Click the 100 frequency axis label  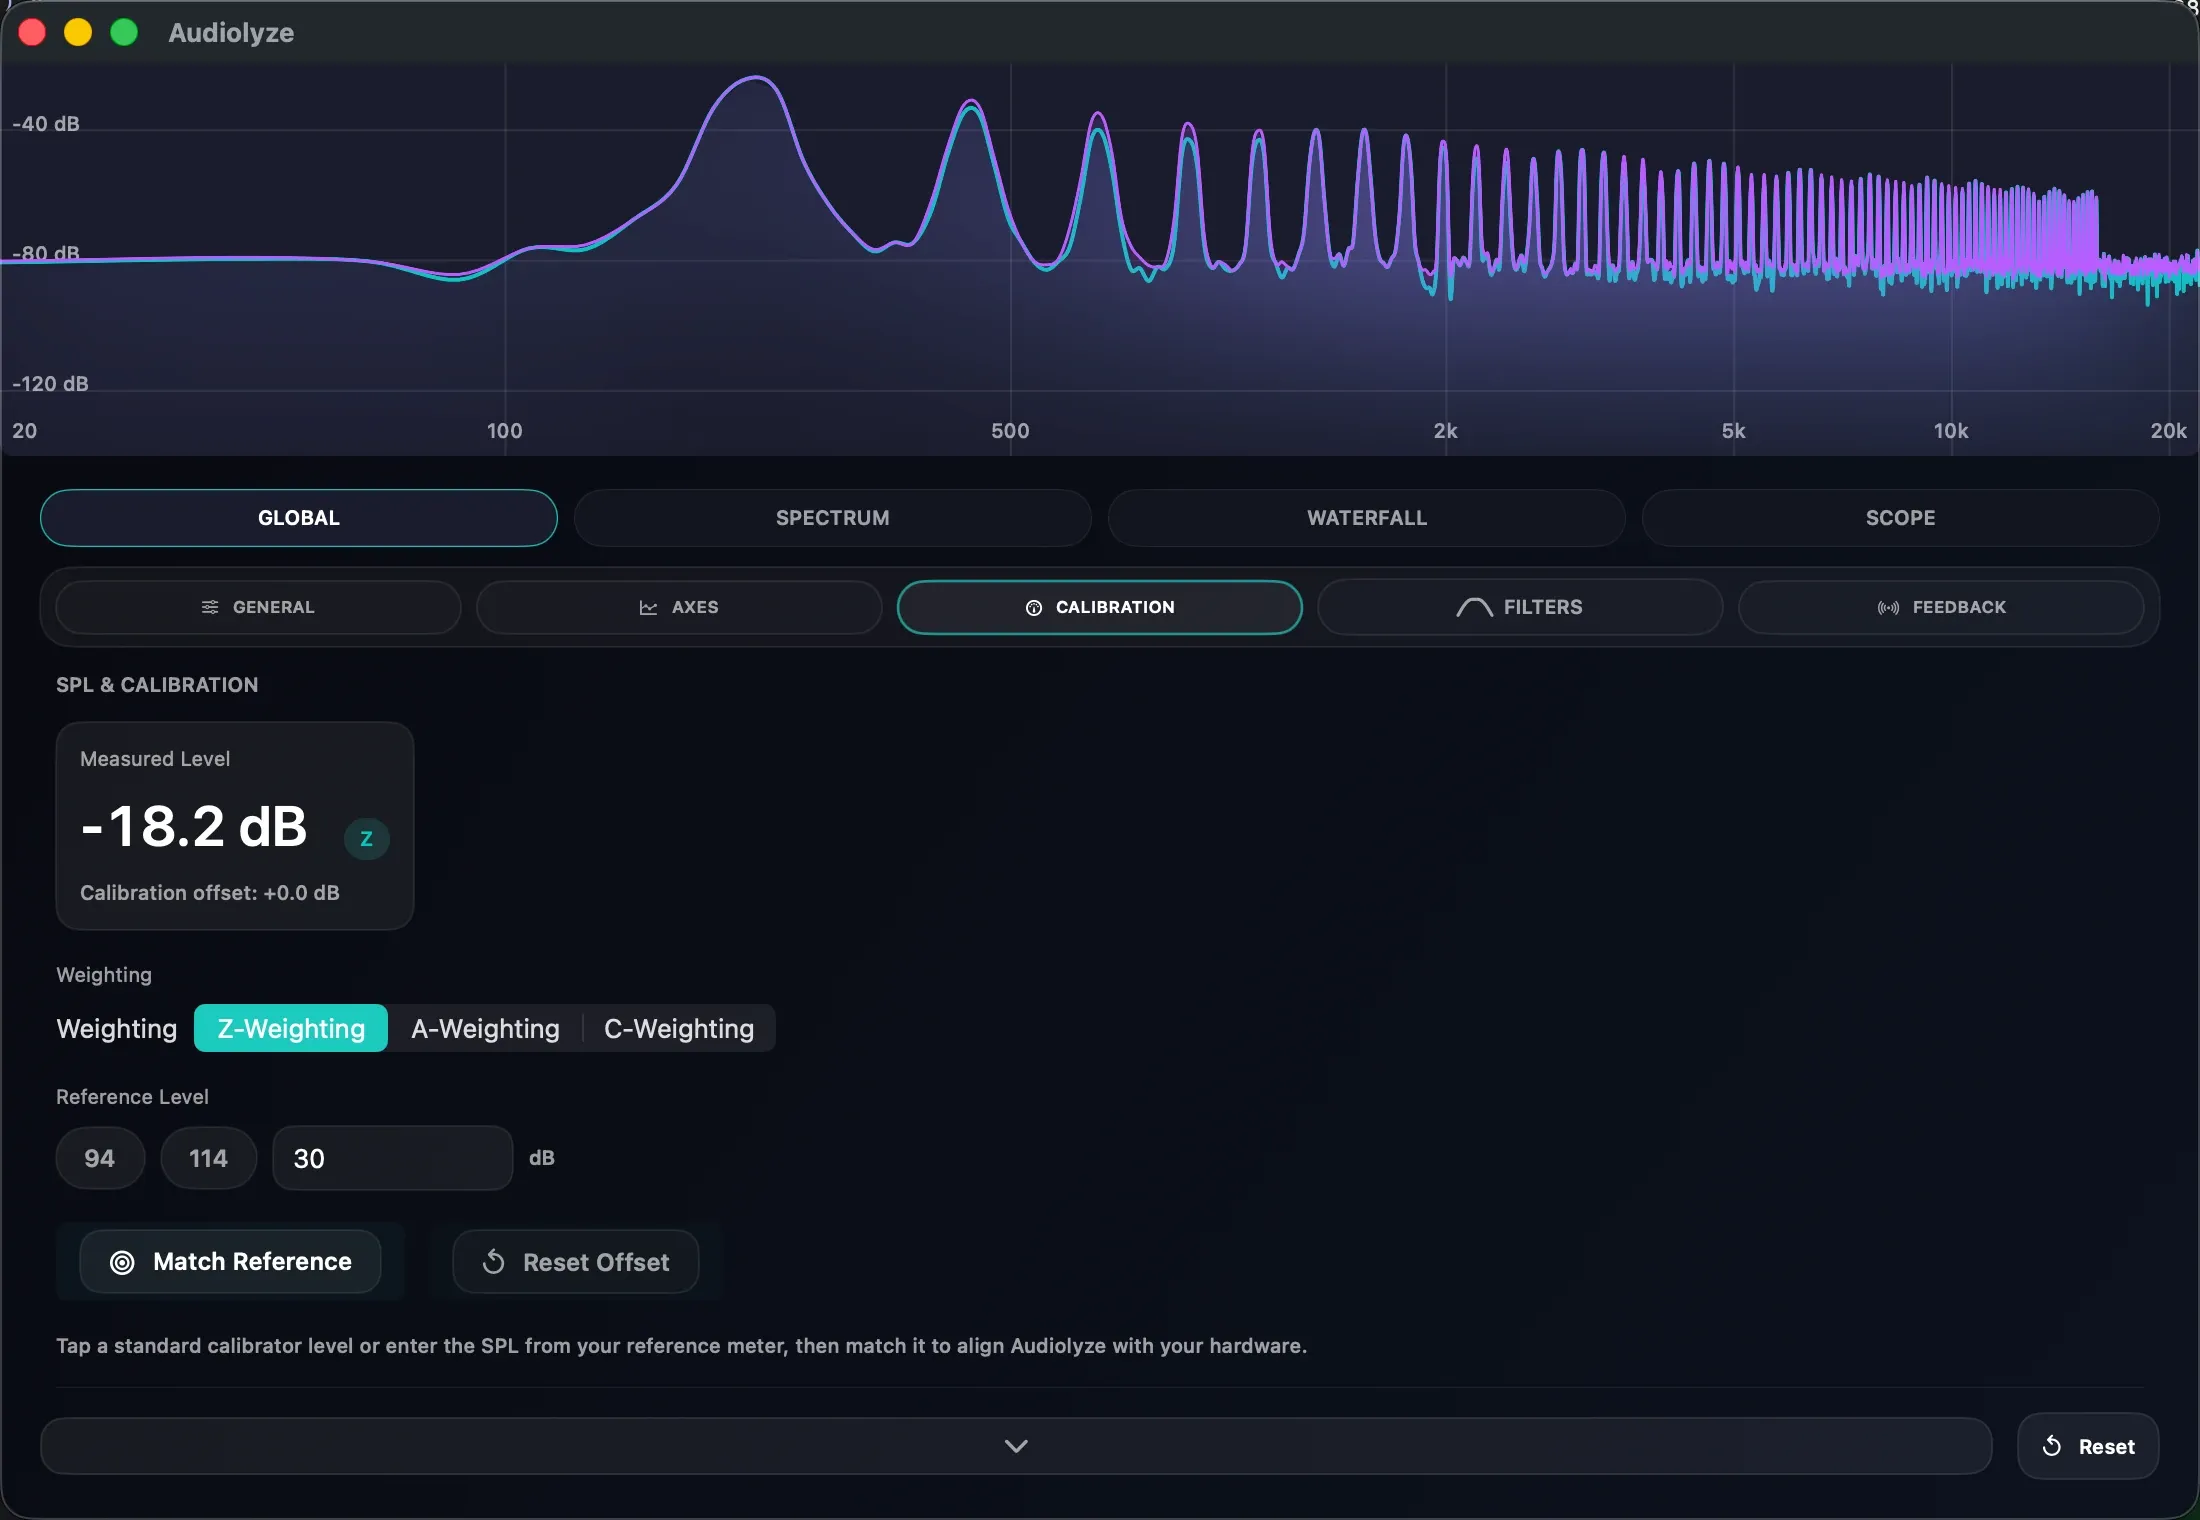click(504, 431)
